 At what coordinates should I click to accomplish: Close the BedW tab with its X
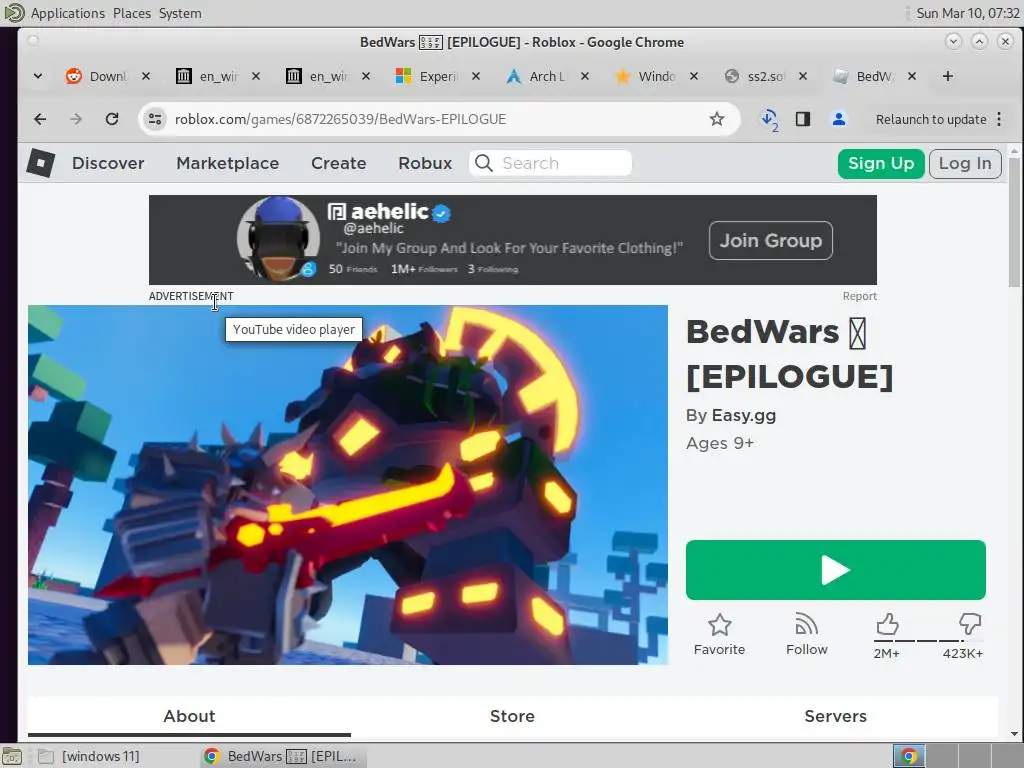912,76
